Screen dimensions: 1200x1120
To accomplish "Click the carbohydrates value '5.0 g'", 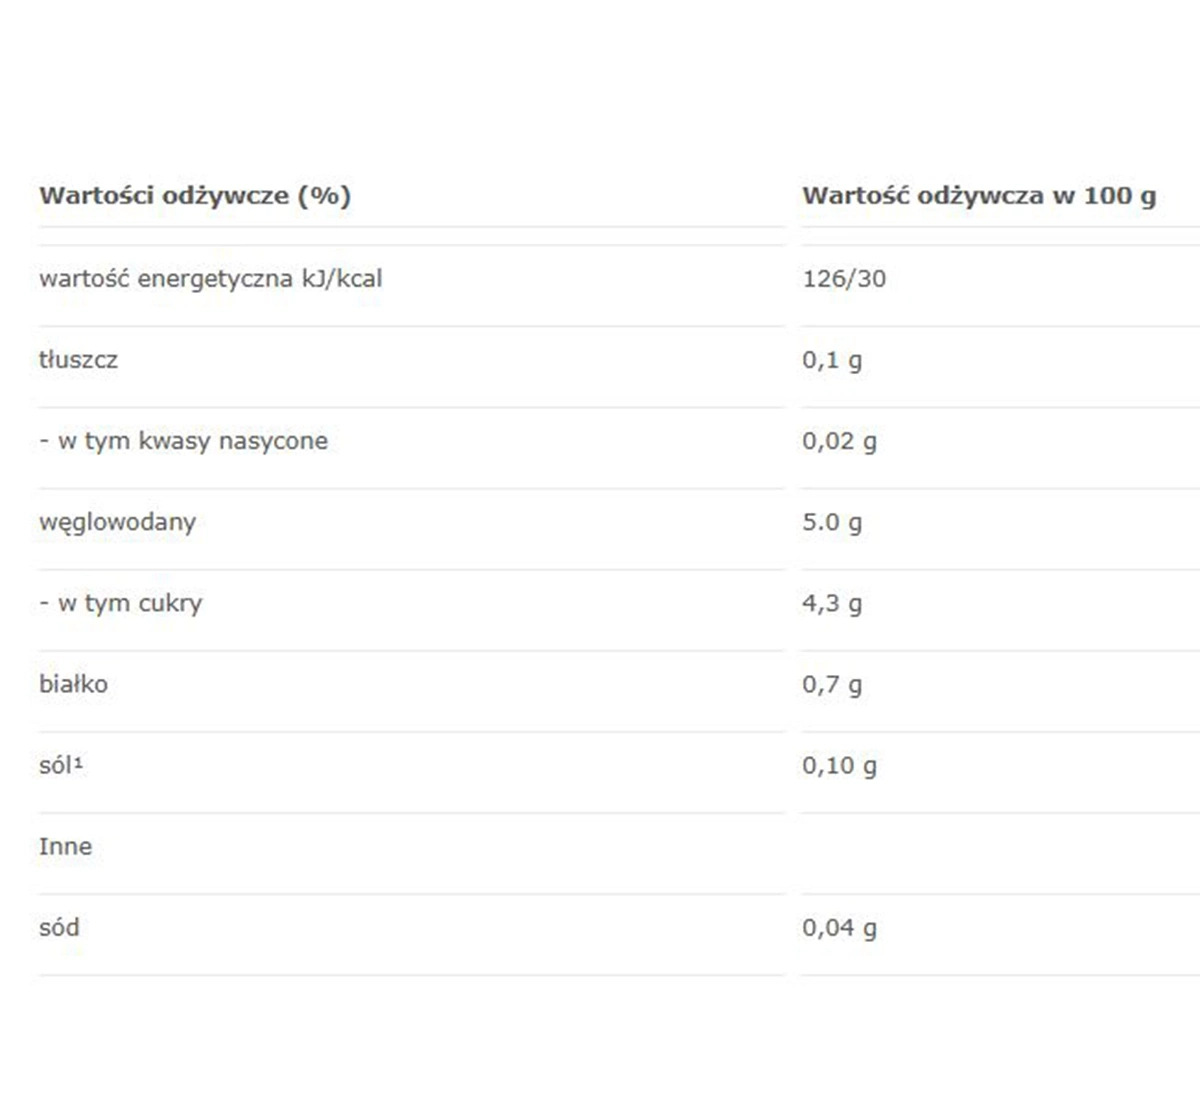I will click(831, 522).
